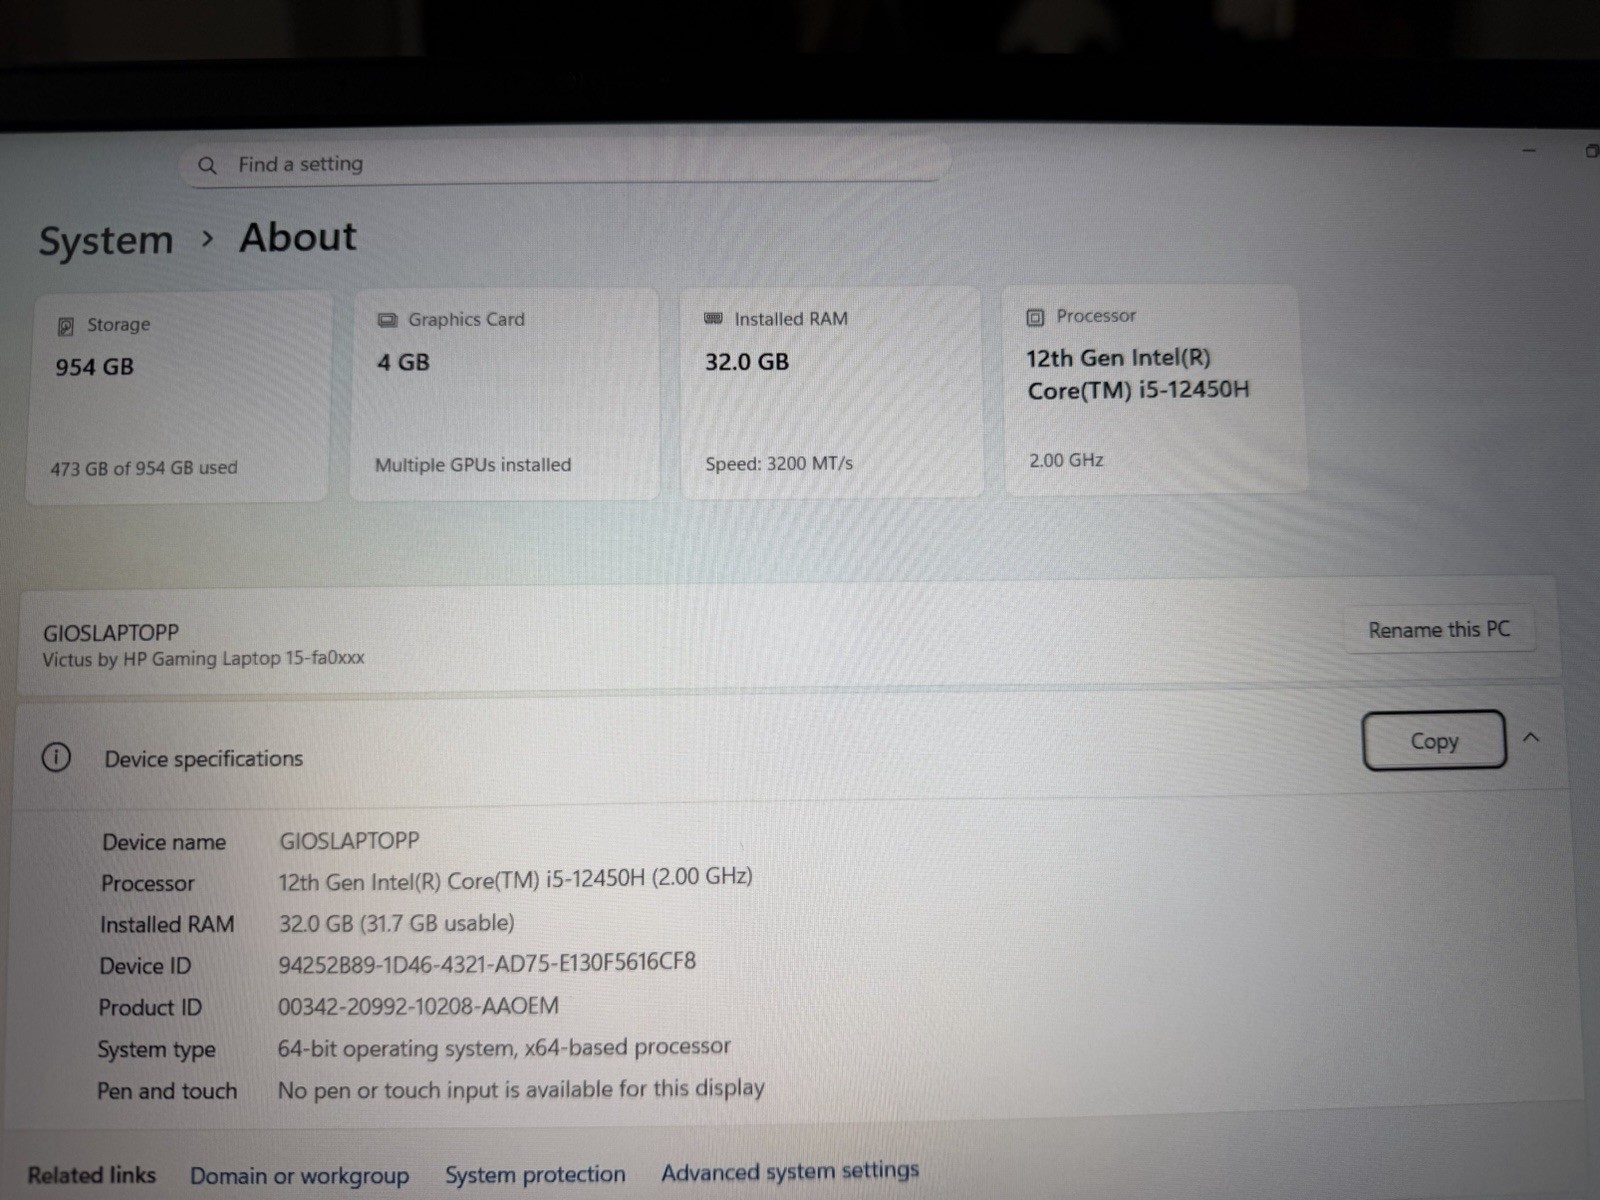Open the Storage 954 GB card

178,397
